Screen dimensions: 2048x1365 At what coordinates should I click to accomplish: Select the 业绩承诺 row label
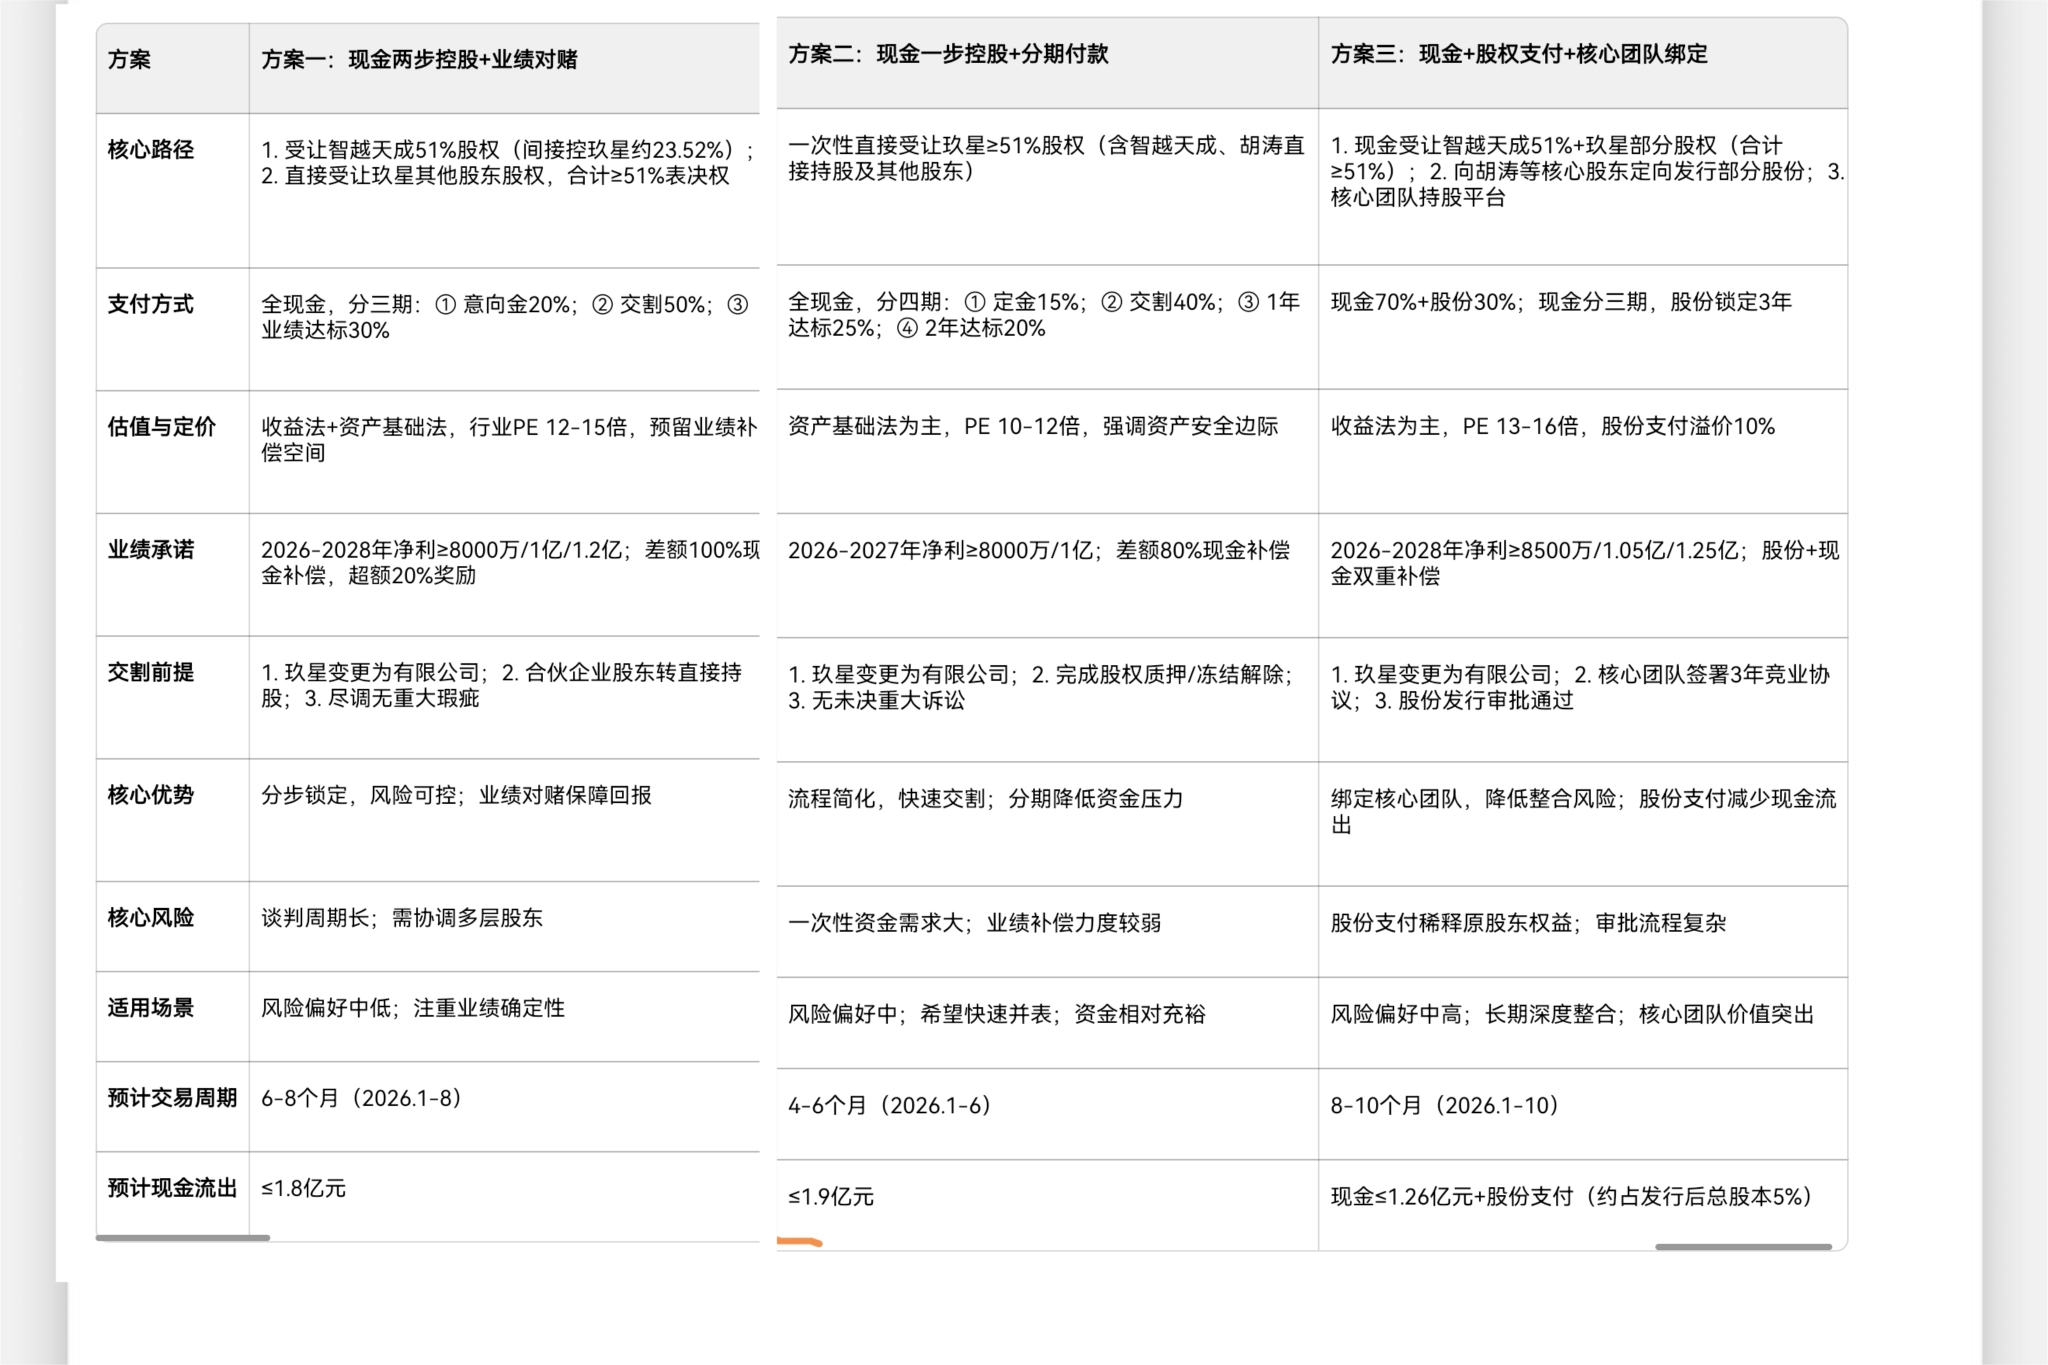tap(151, 550)
